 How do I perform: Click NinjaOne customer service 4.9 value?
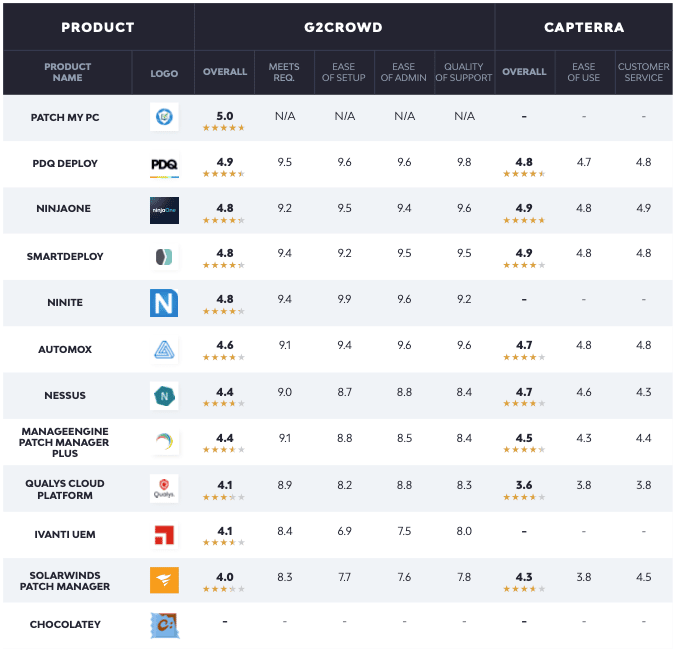643,208
